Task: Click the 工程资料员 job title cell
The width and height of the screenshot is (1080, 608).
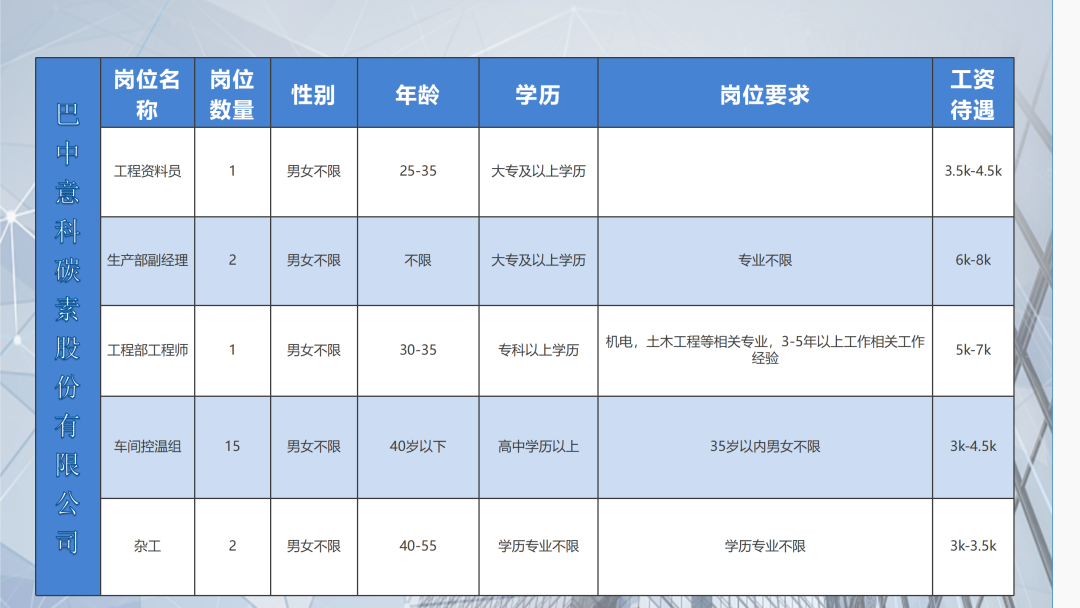Action: (x=147, y=171)
